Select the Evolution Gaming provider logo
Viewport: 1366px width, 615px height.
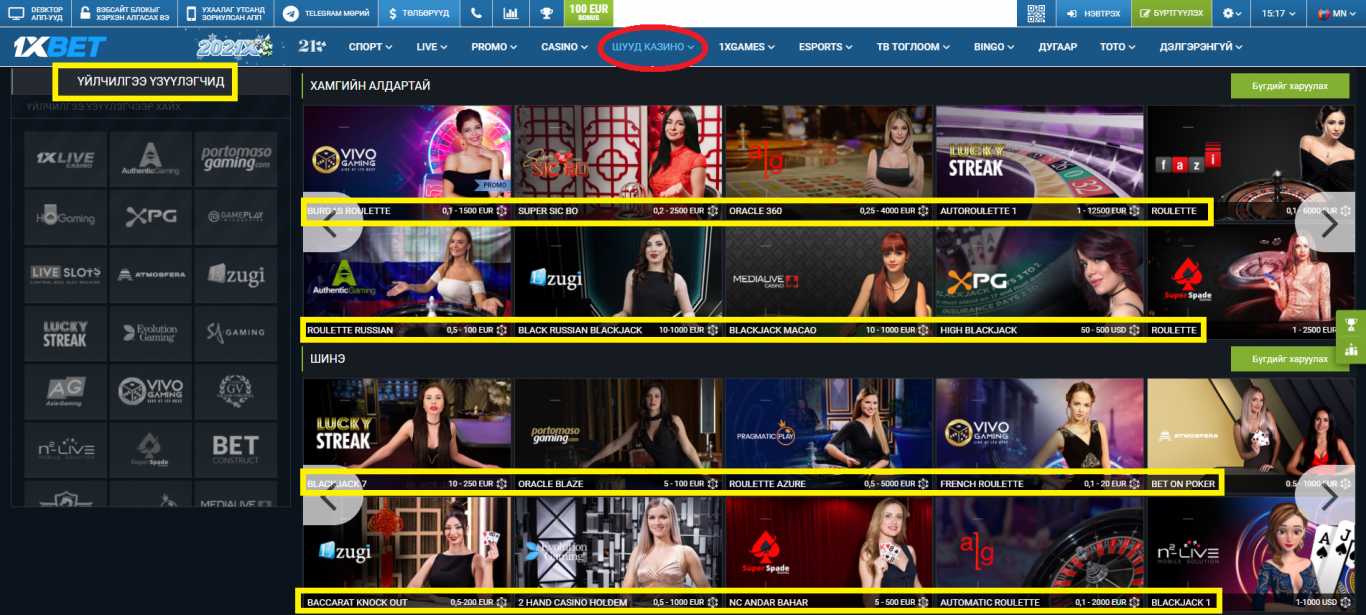(150, 333)
